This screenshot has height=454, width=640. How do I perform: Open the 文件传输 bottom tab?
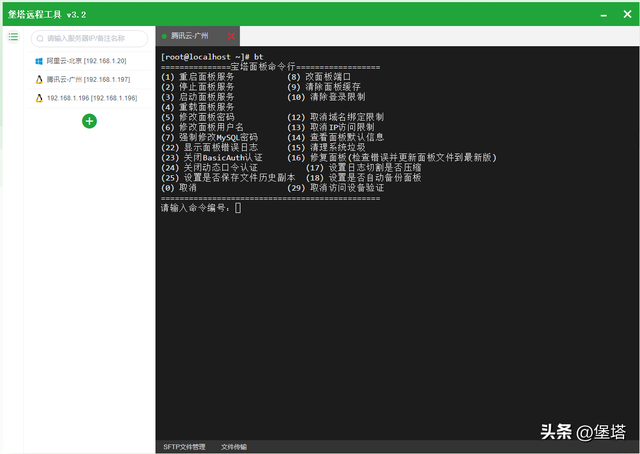tap(234, 446)
